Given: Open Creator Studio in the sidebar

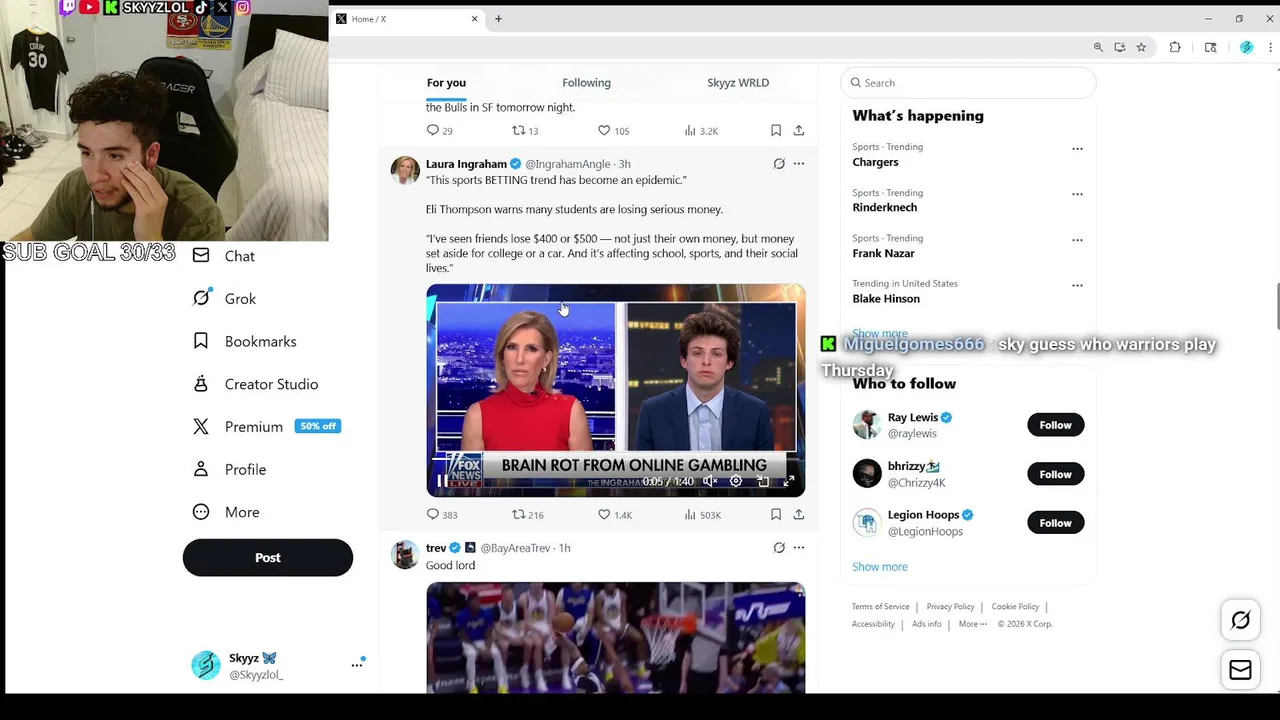Looking at the screenshot, I should [255, 384].
